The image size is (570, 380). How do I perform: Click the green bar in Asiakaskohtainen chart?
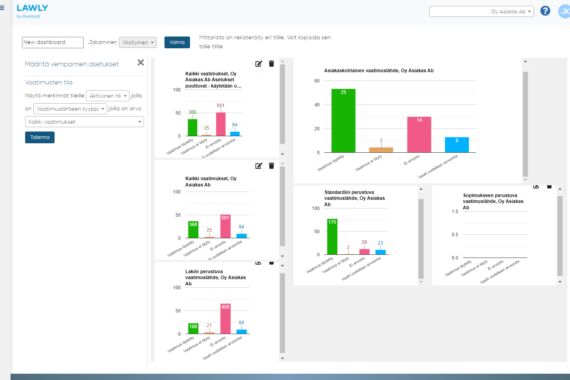[x=343, y=121]
